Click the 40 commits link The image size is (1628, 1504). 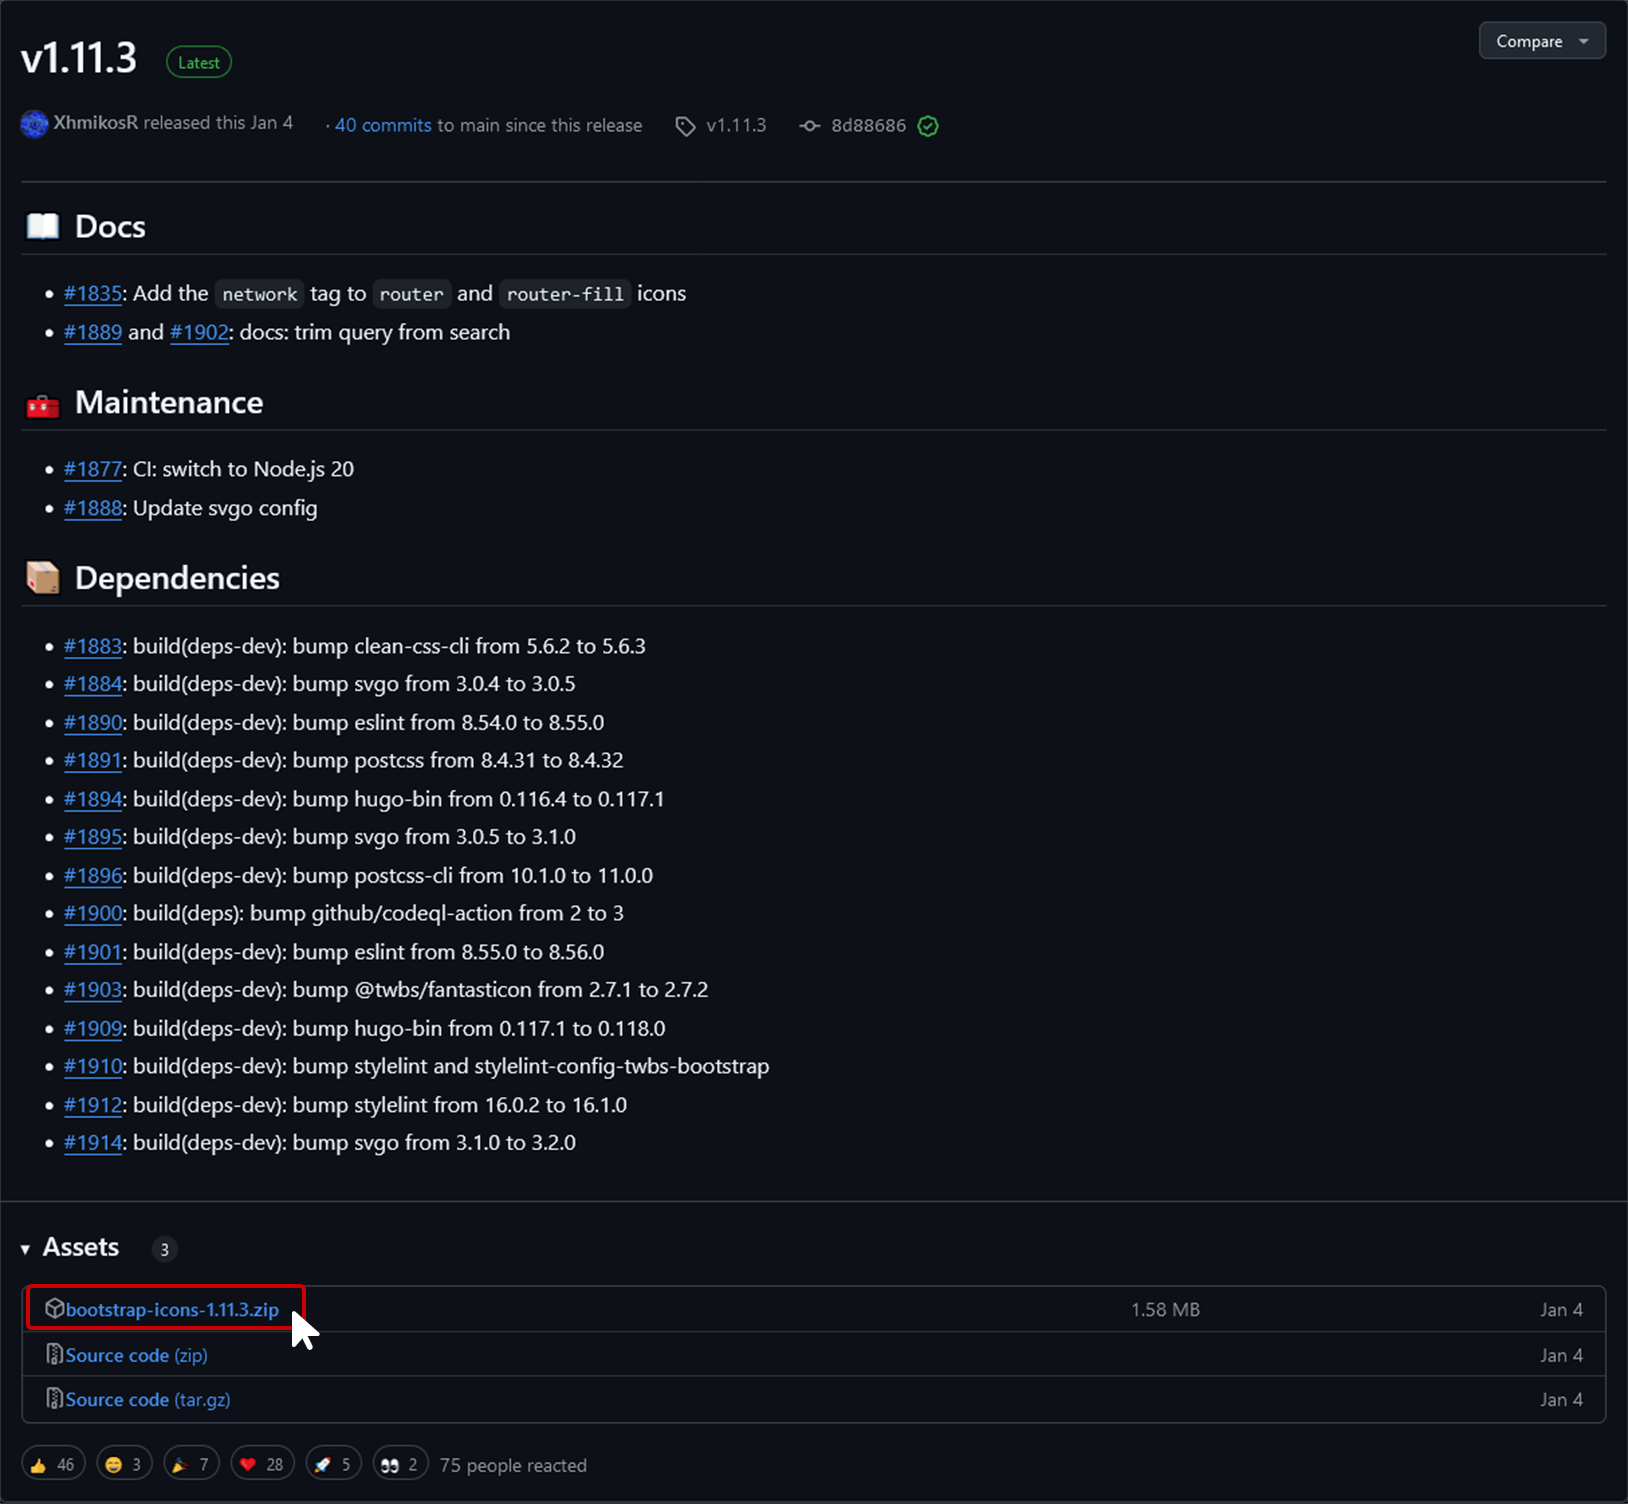click(383, 125)
